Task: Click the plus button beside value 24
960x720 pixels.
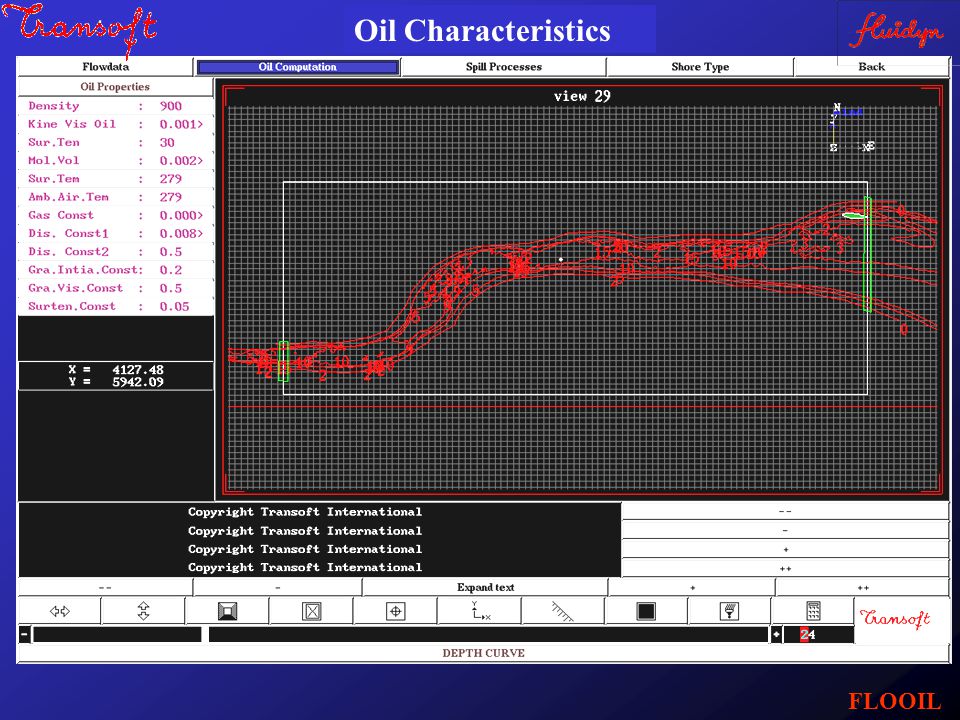Action: point(776,634)
